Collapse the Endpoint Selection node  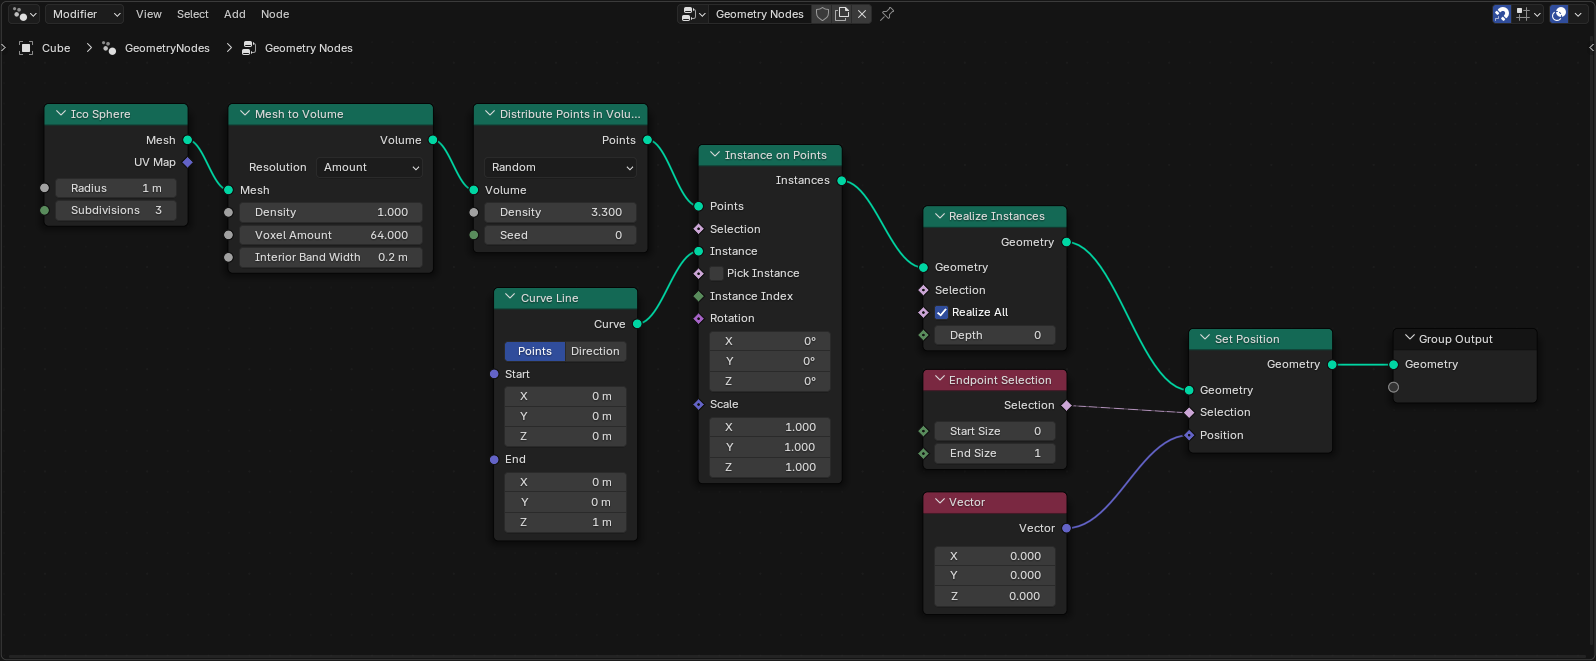coord(939,380)
